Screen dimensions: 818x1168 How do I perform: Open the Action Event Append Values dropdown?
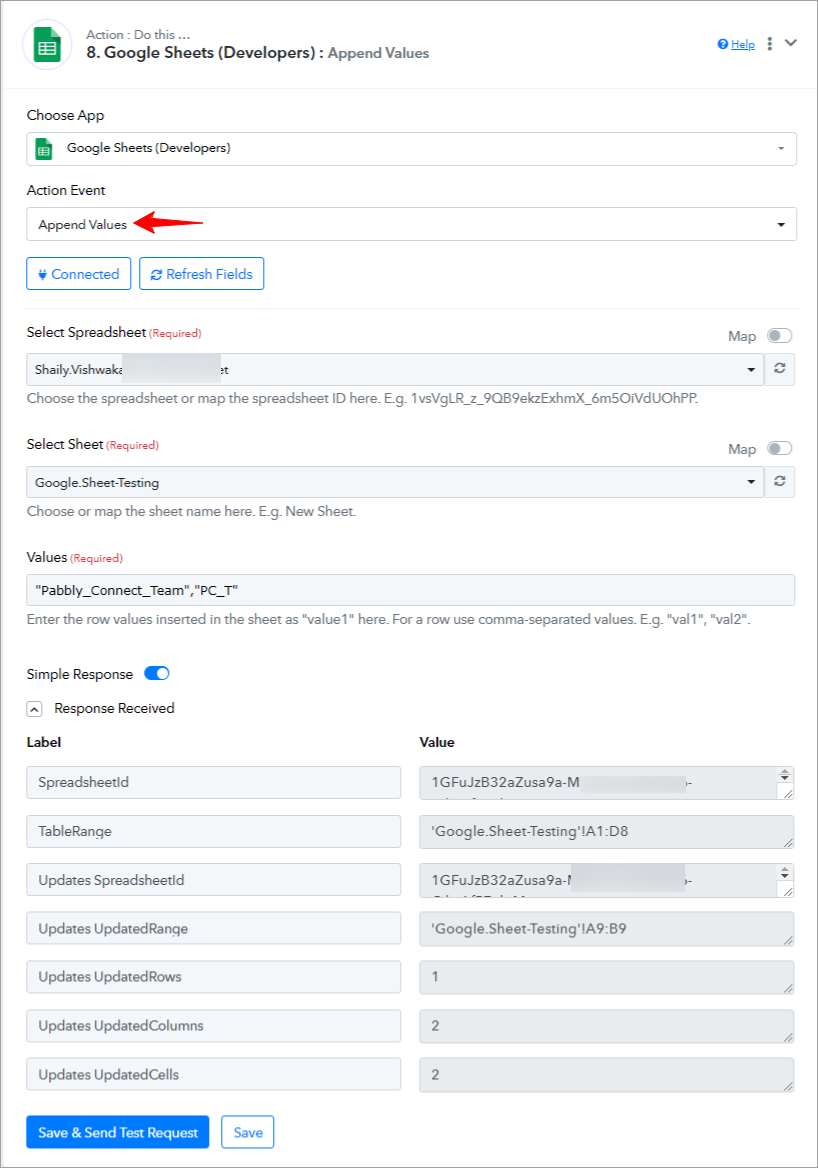click(x=411, y=224)
